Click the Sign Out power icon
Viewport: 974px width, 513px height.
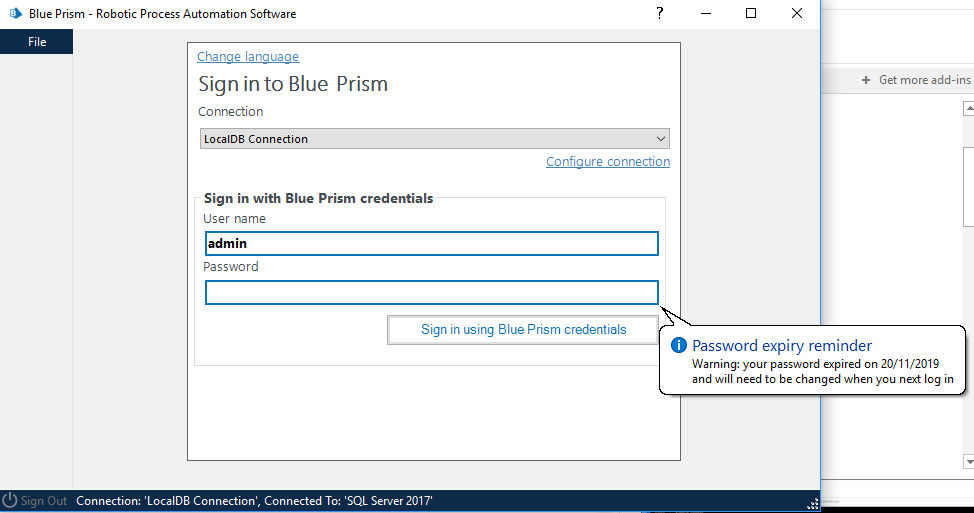(x=9, y=501)
